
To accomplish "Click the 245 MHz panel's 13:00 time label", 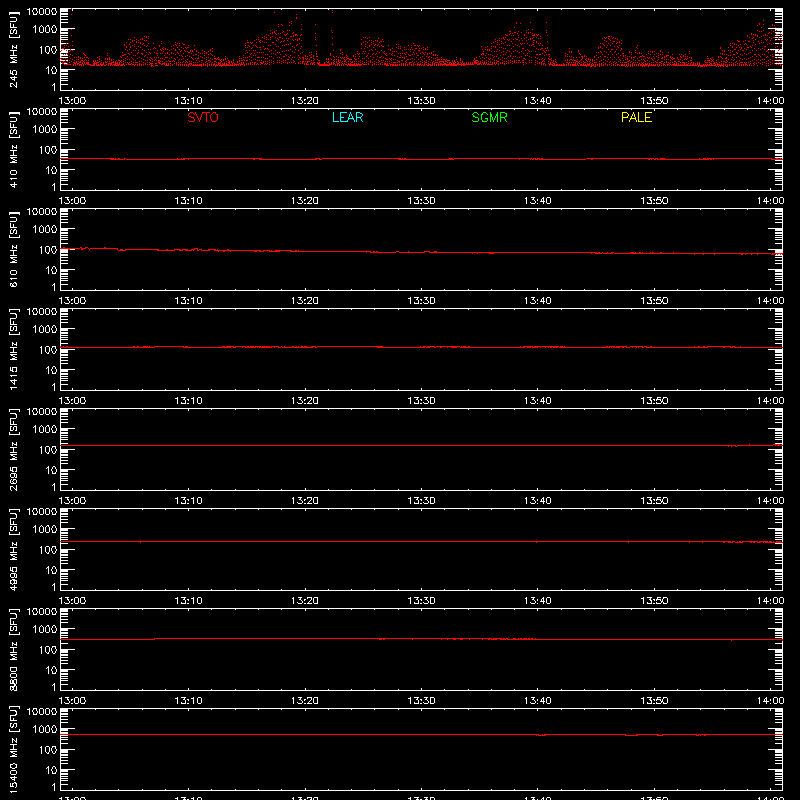I will click(72, 101).
